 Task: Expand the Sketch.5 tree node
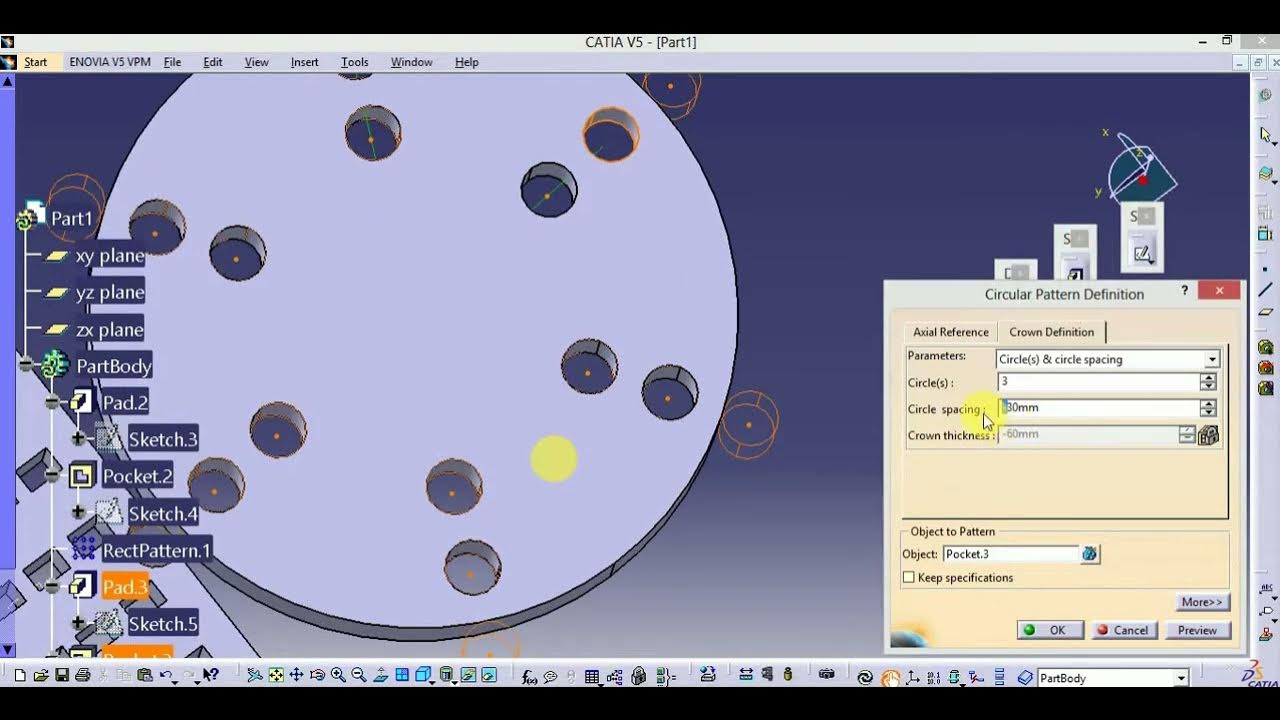click(x=78, y=623)
